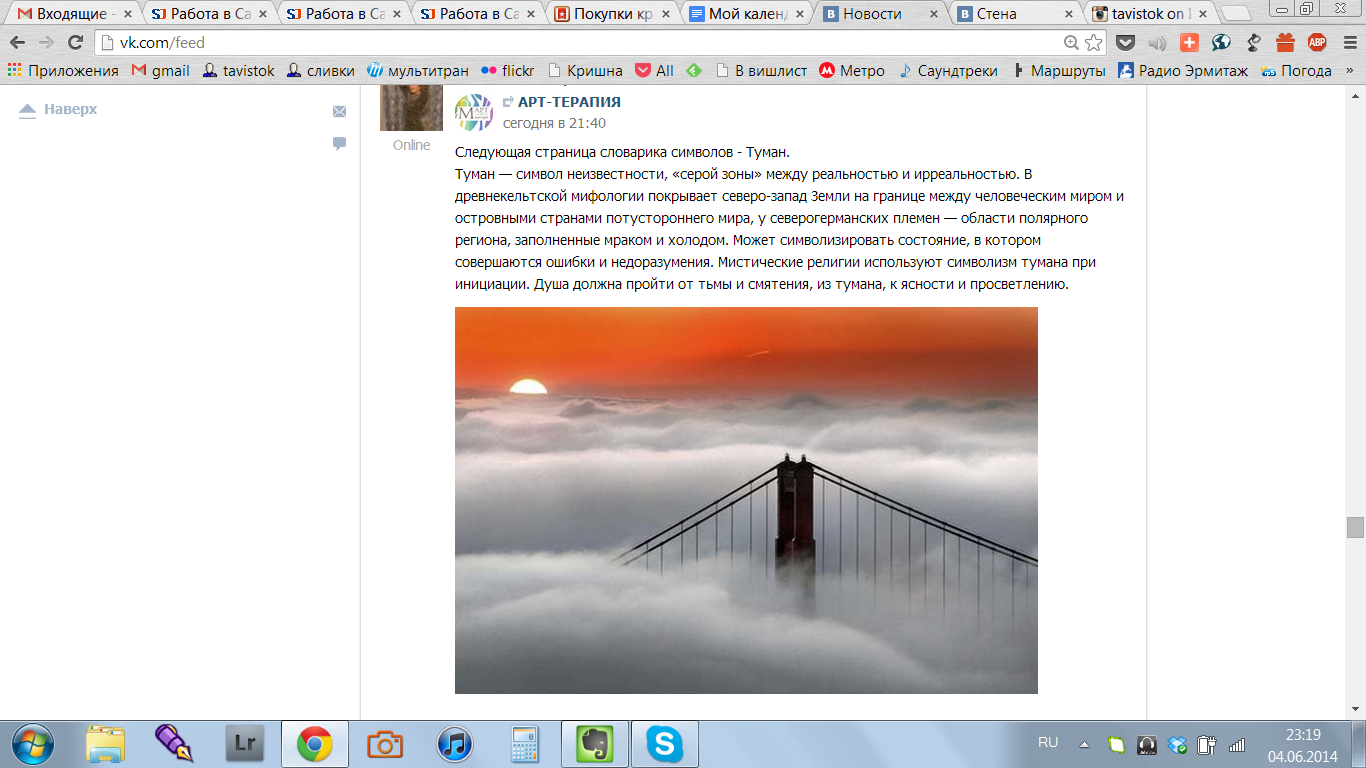Screen dimensions: 1366x768
Task: Launch Evernote from the taskbar
Action: point(594,744)
